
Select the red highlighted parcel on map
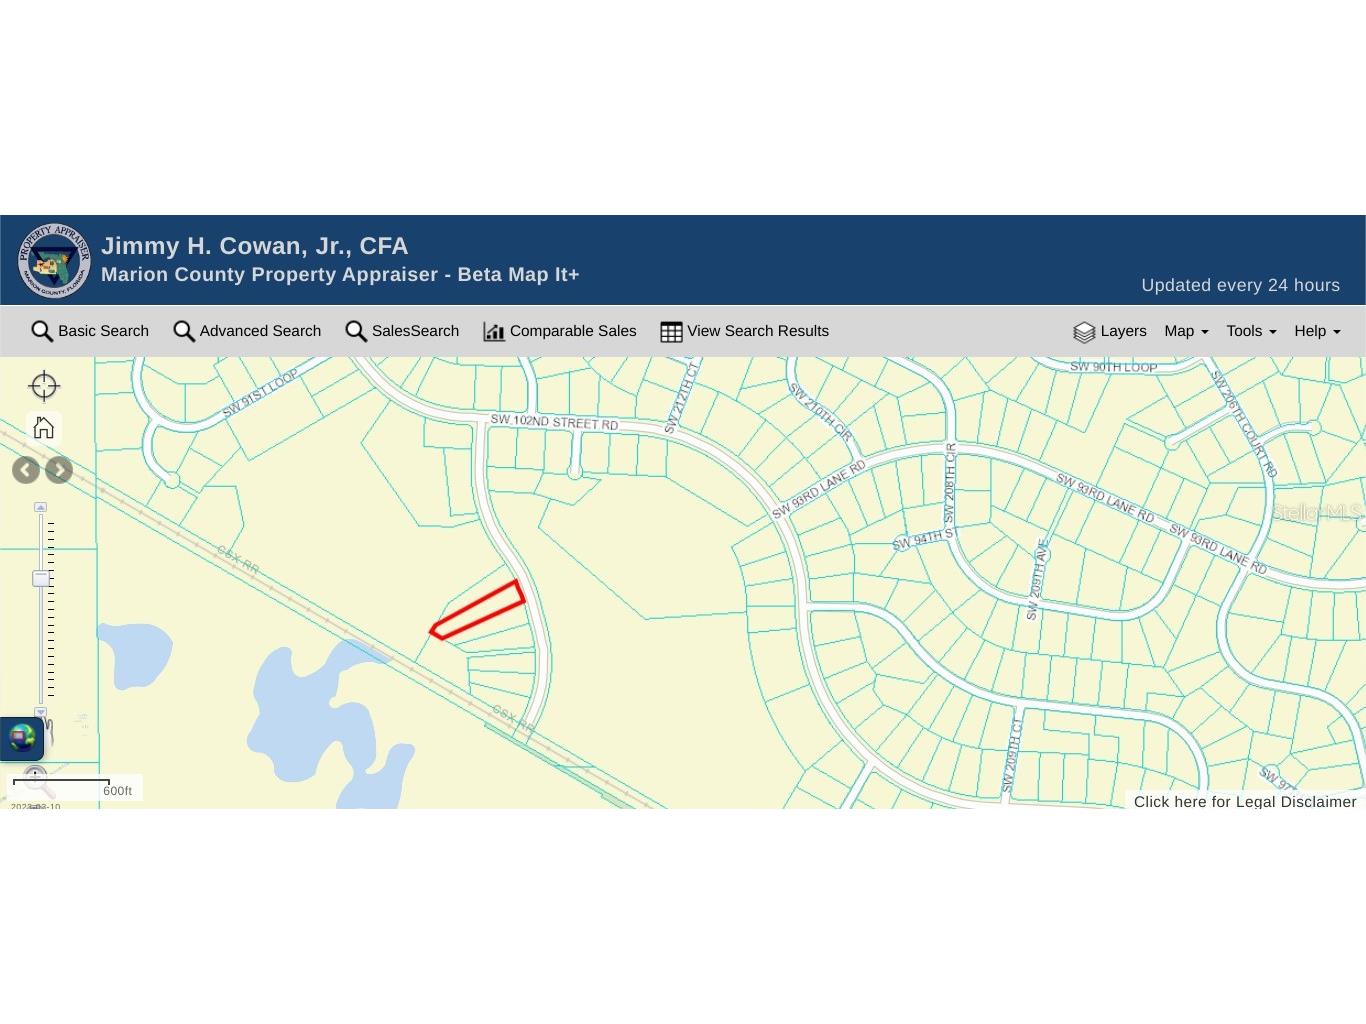(x=479, y=610)
